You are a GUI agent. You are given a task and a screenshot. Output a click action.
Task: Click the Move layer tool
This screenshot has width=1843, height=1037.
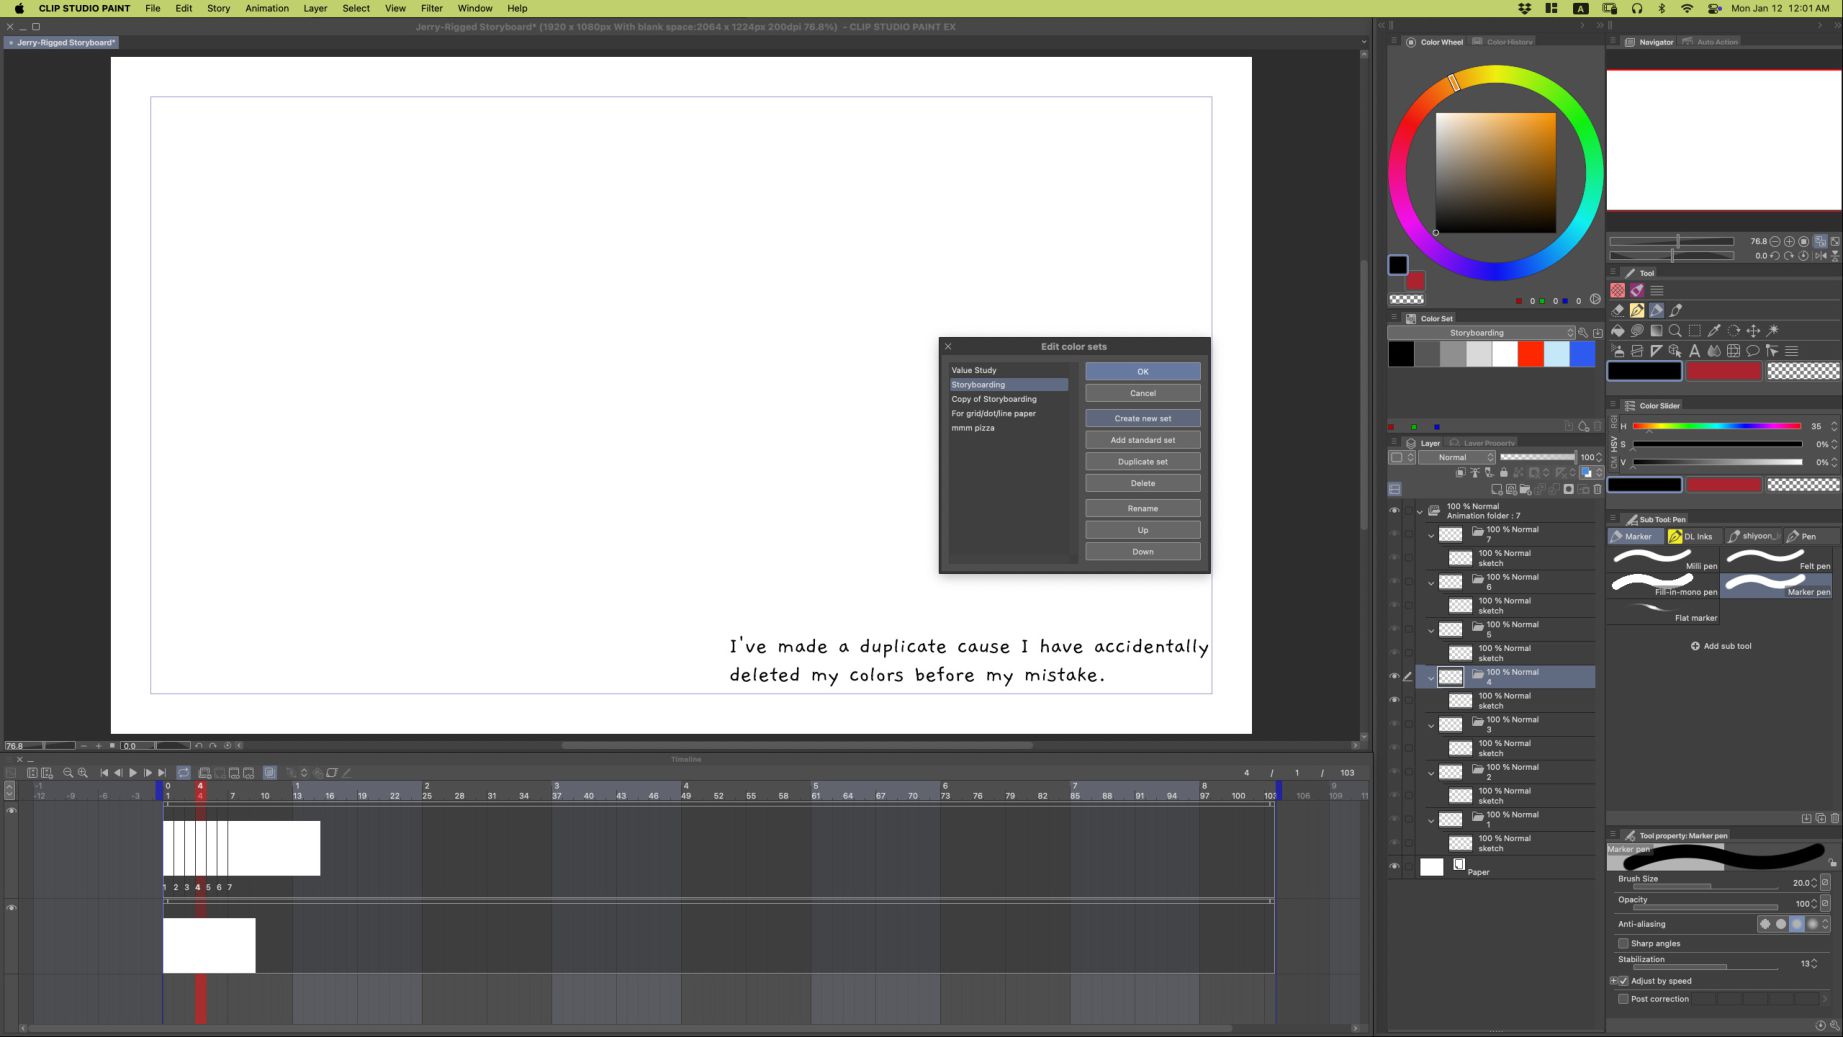click(1753, 331)
